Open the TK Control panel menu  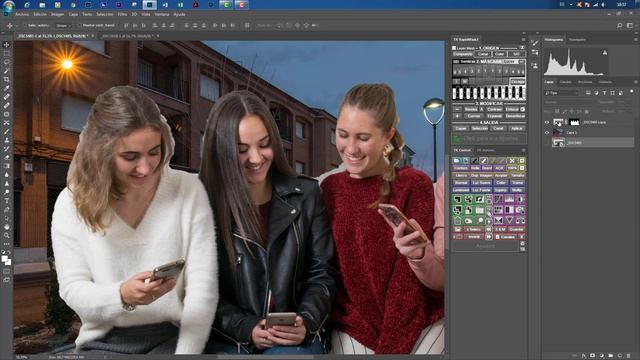(x=523, y=150)
